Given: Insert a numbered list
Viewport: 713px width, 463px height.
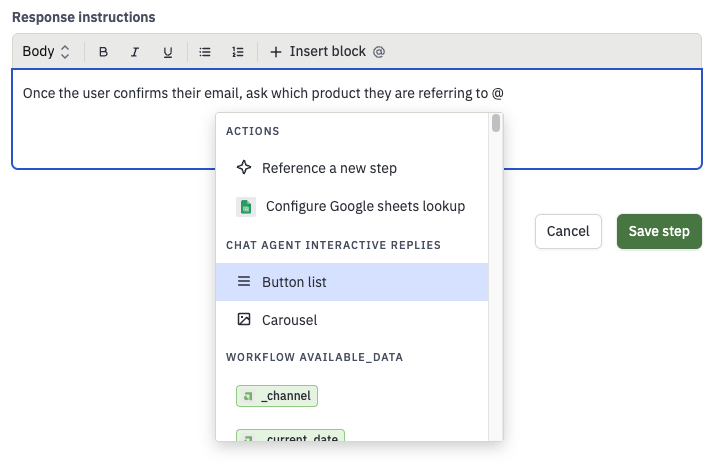Looking at the screenshot, I should [237, 52].
